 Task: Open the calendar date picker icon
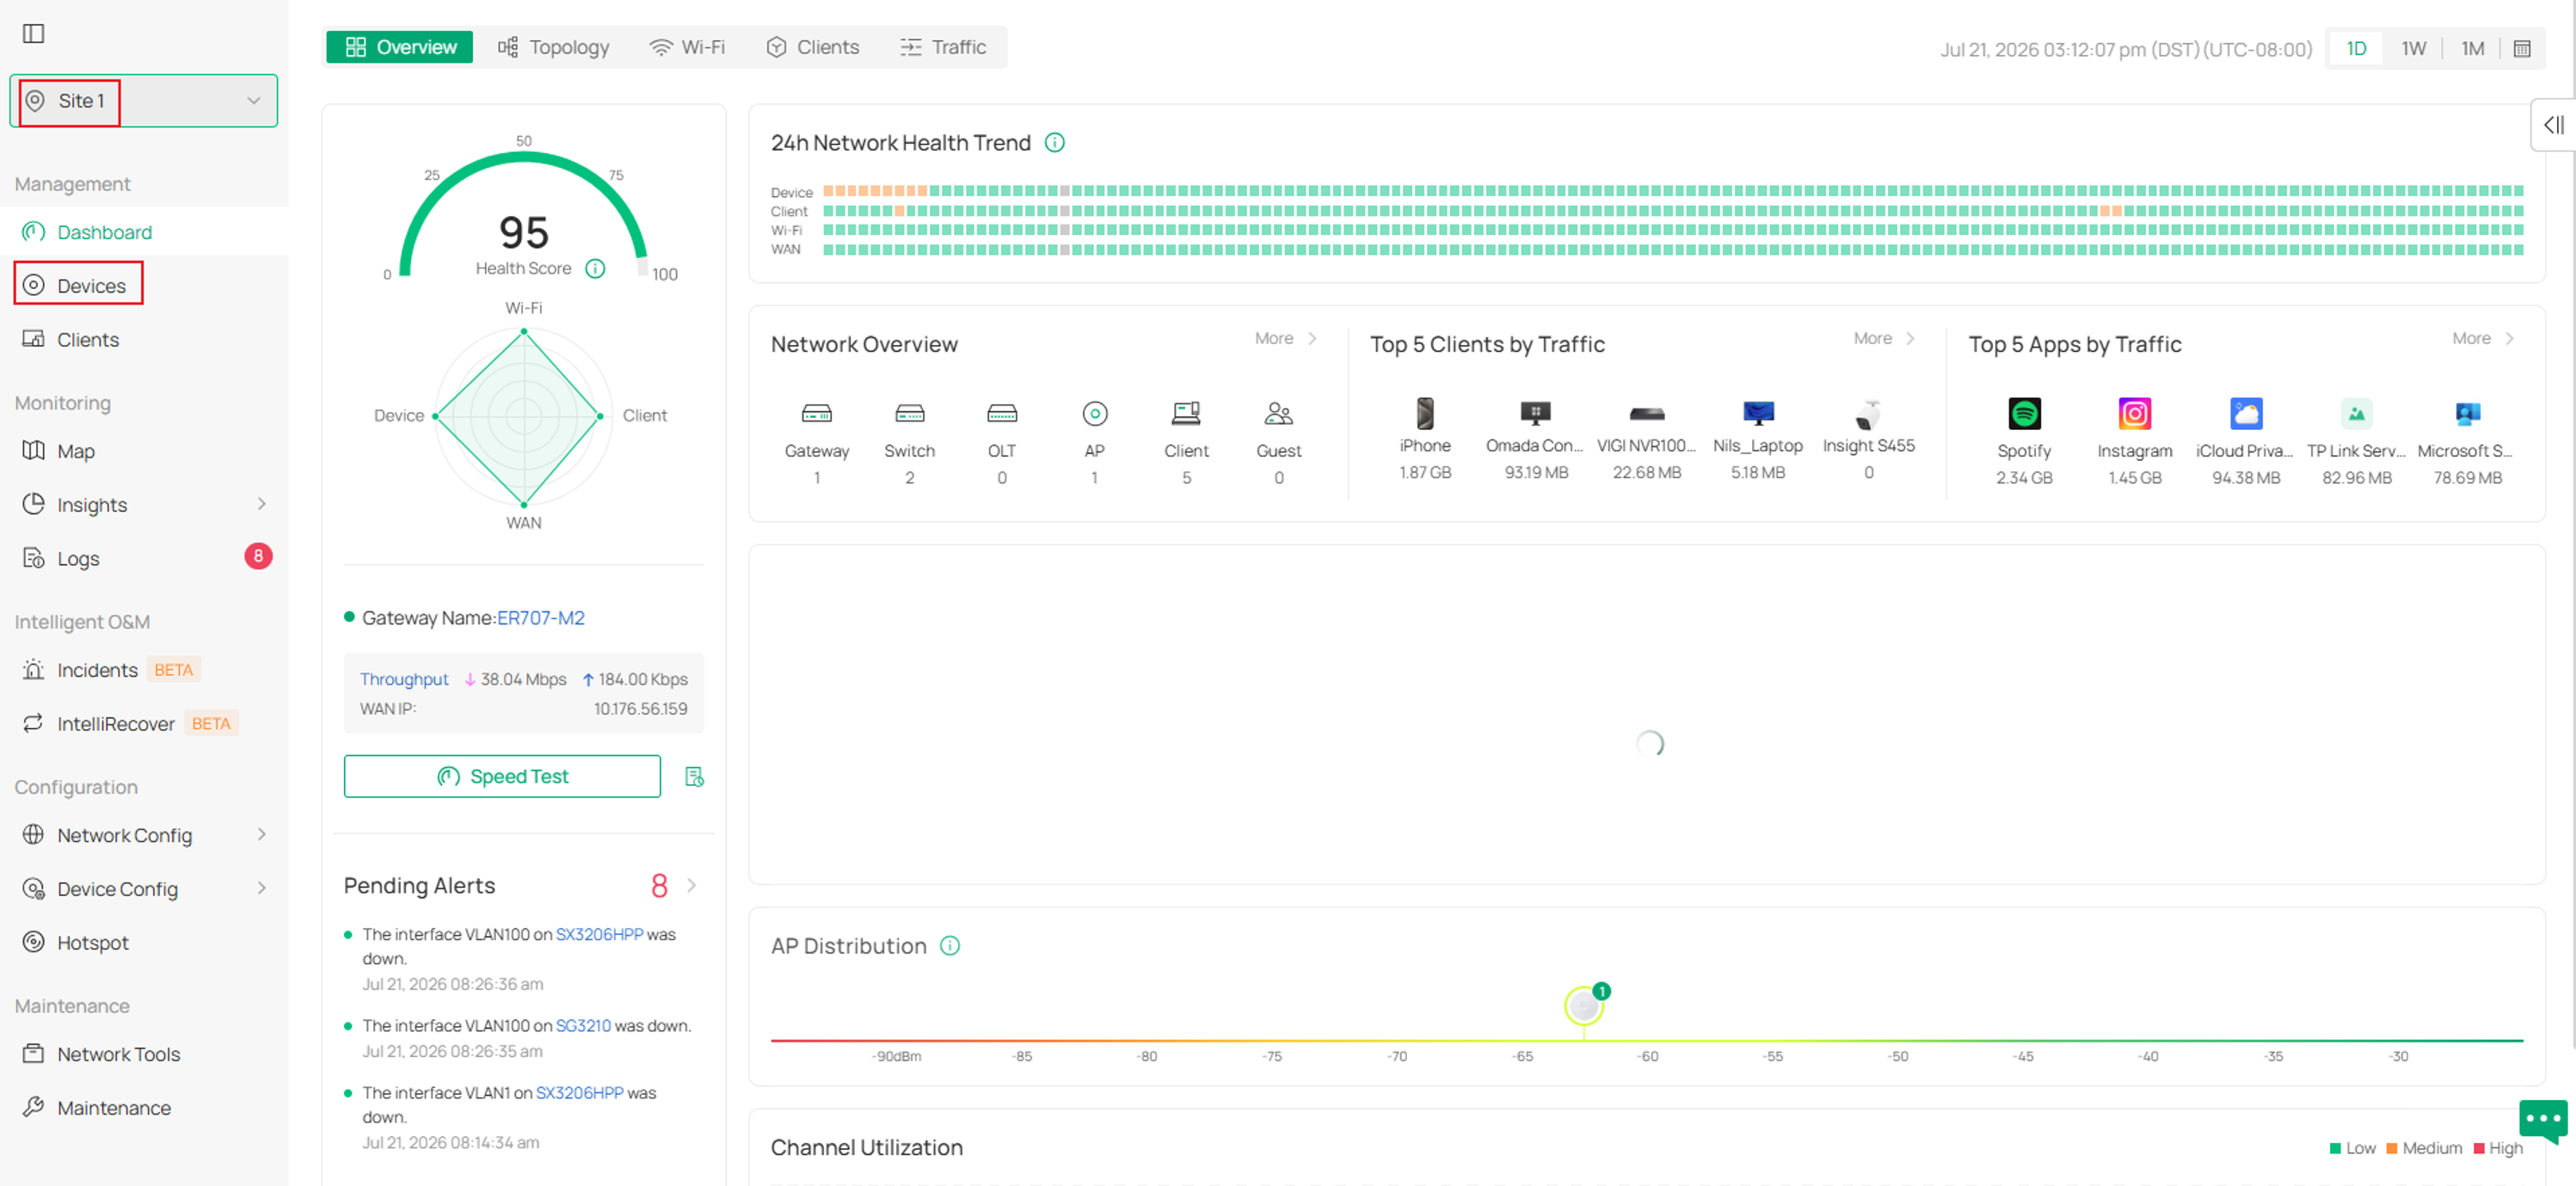(x=2522, y=48)
